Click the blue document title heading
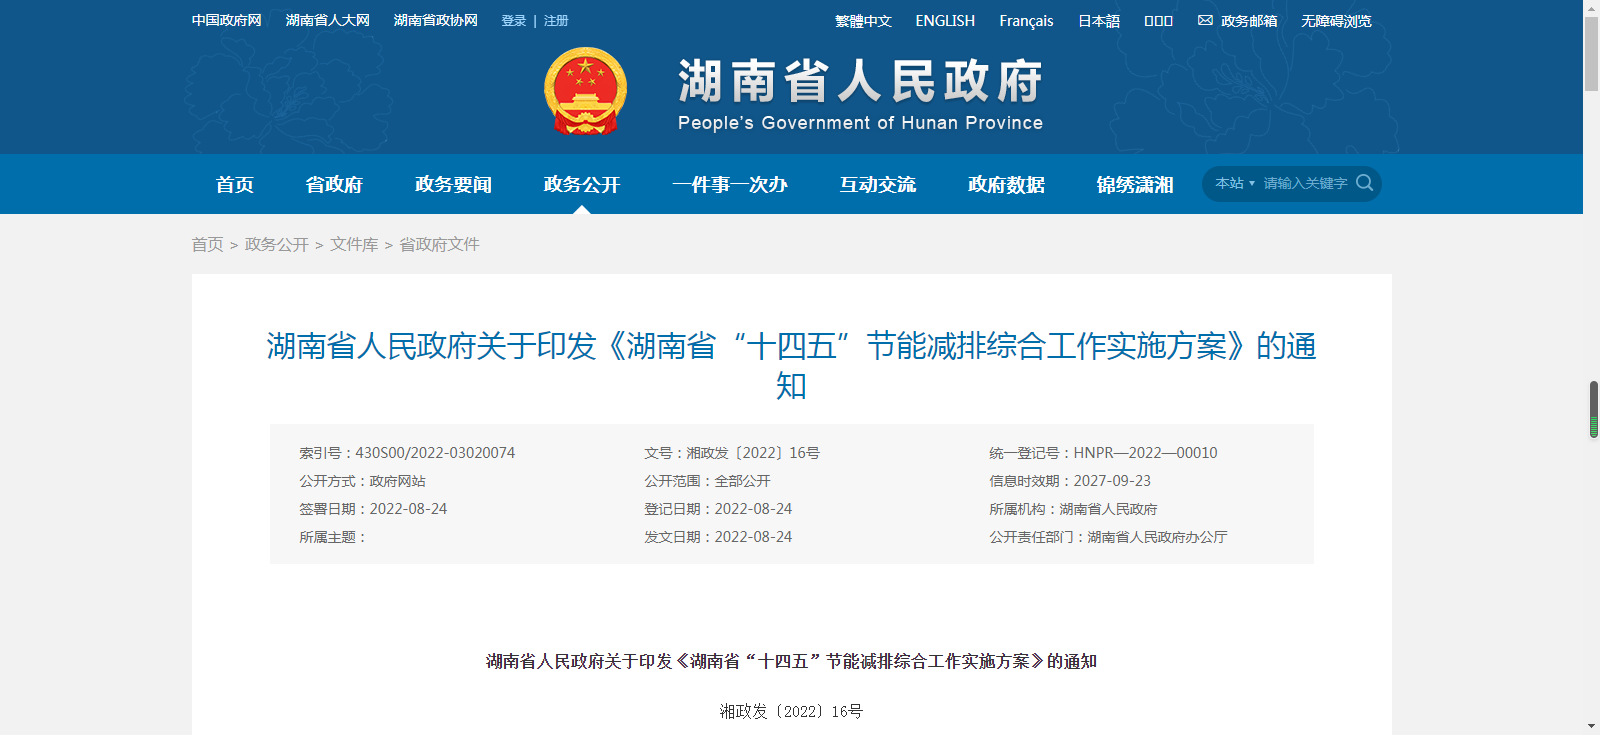This screenshot has width=1600, height=735. 791,365
